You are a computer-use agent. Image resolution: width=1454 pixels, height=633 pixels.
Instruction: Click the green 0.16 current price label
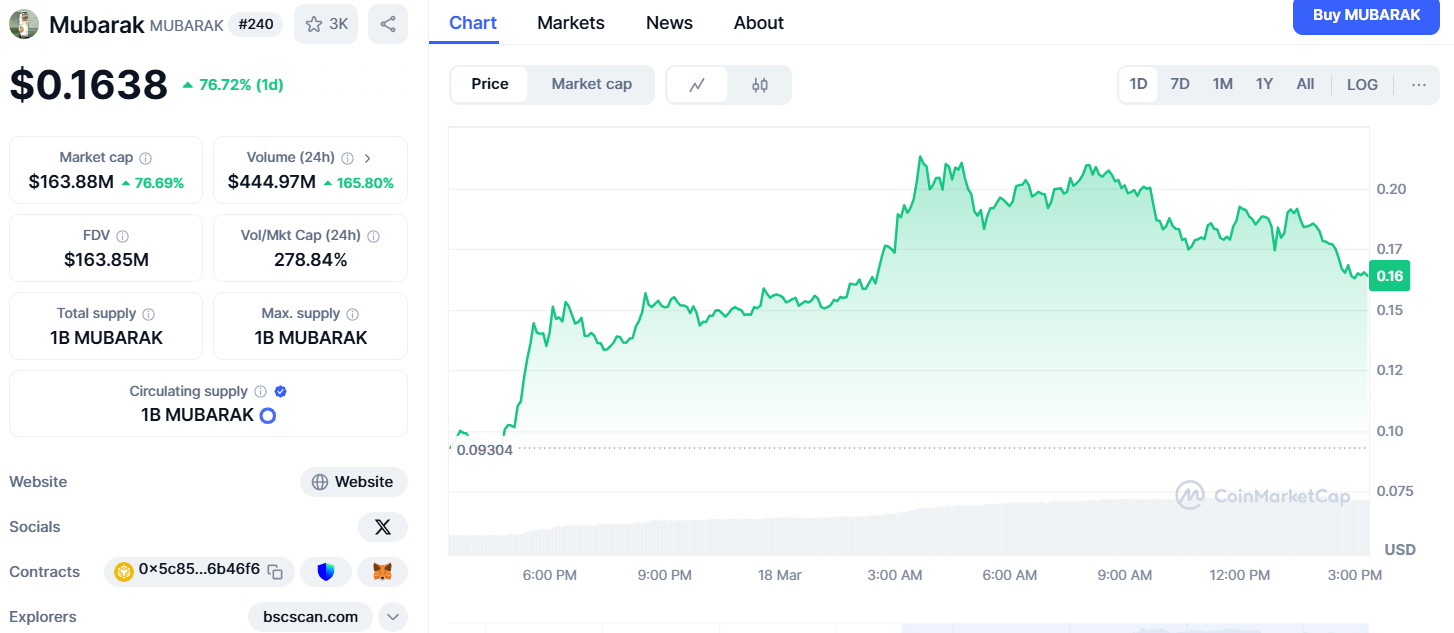click(x=1390, y=276)
